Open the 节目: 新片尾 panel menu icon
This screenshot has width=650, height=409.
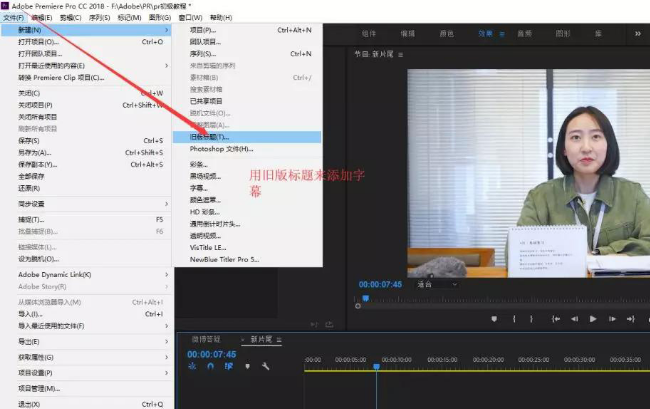pos(400,54)
